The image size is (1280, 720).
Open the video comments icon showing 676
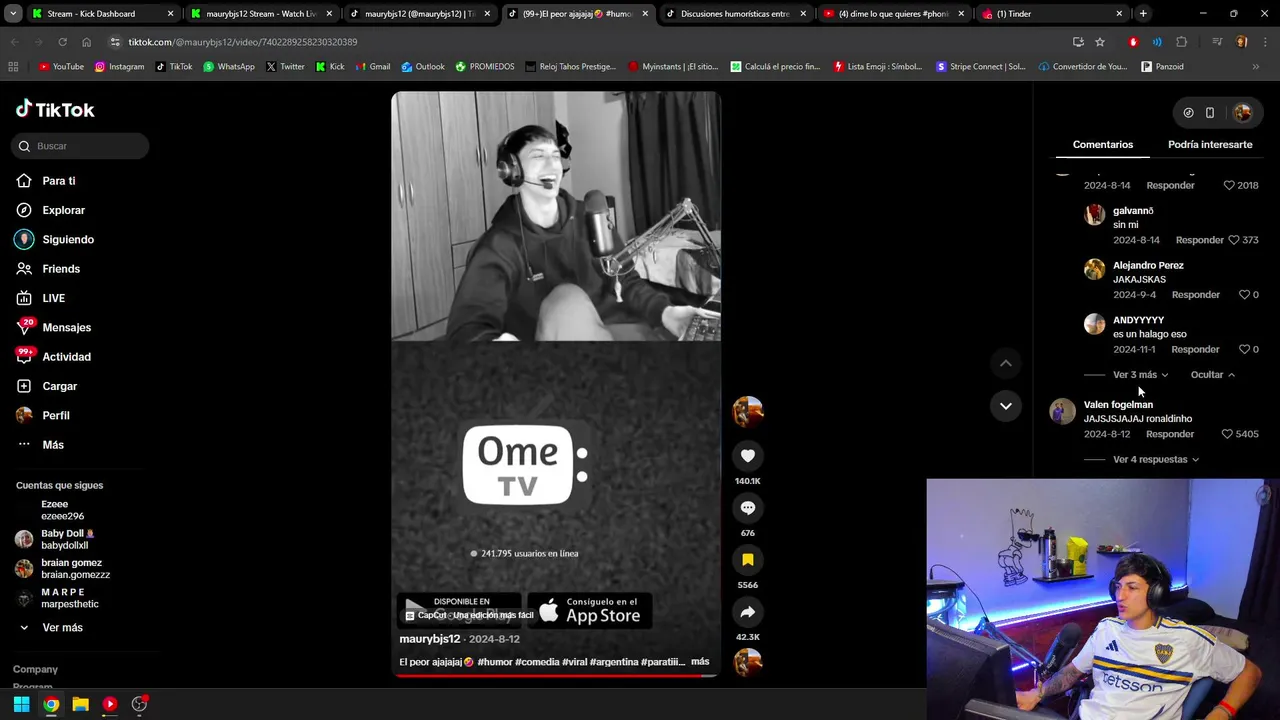pyautogui.click(x=747, y=508)
